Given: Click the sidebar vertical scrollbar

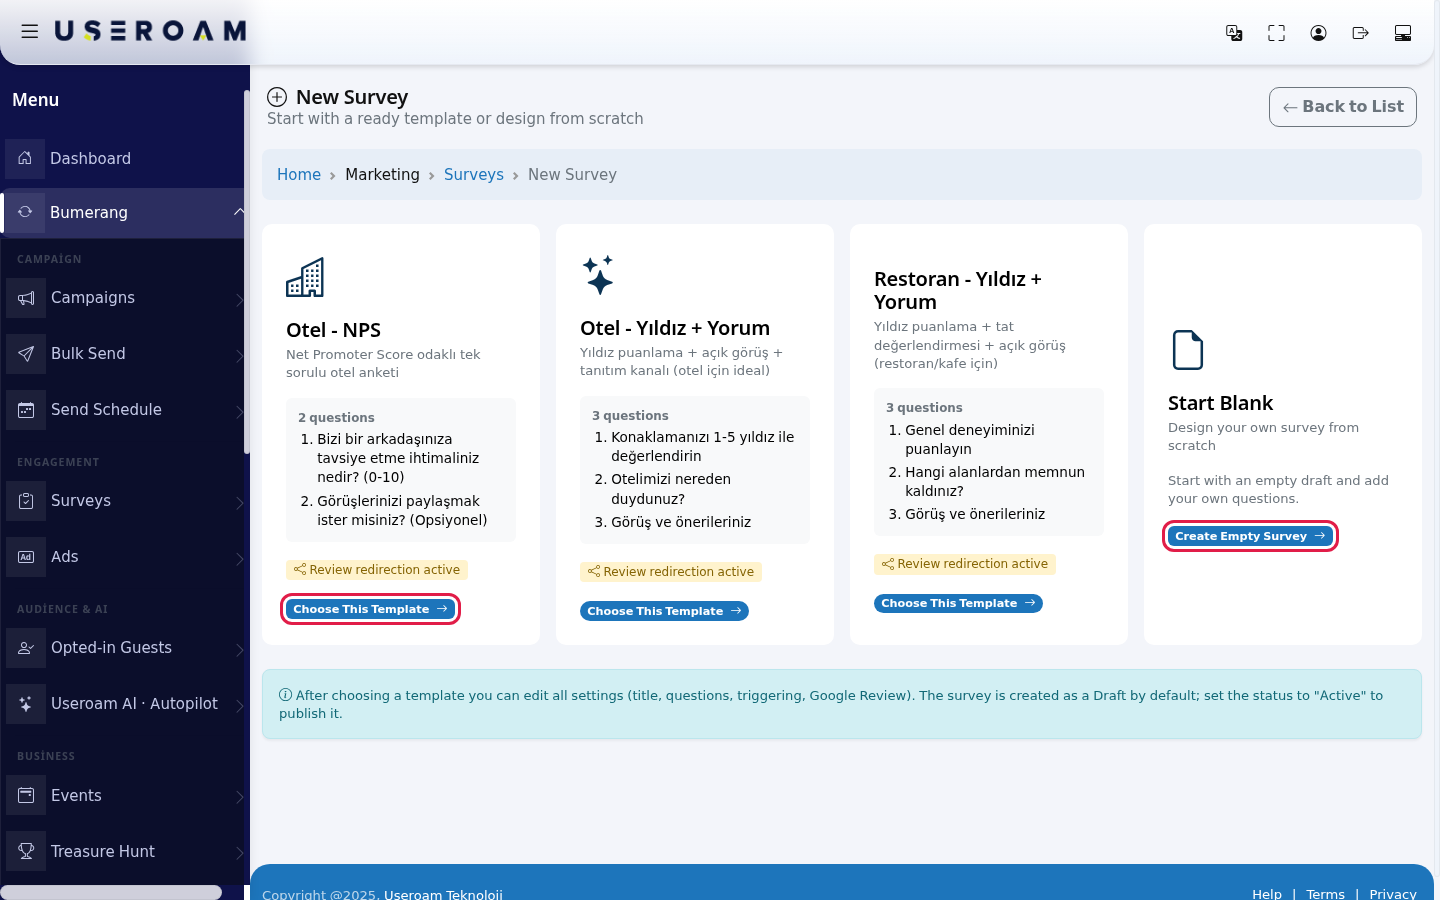Looking at the screenshot, I should click(x=247, y=270).
